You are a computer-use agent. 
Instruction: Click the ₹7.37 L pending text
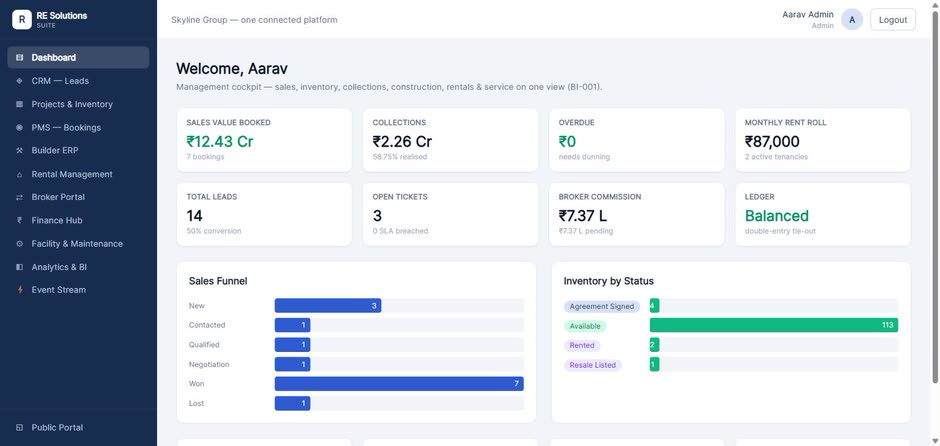(586, 231)
